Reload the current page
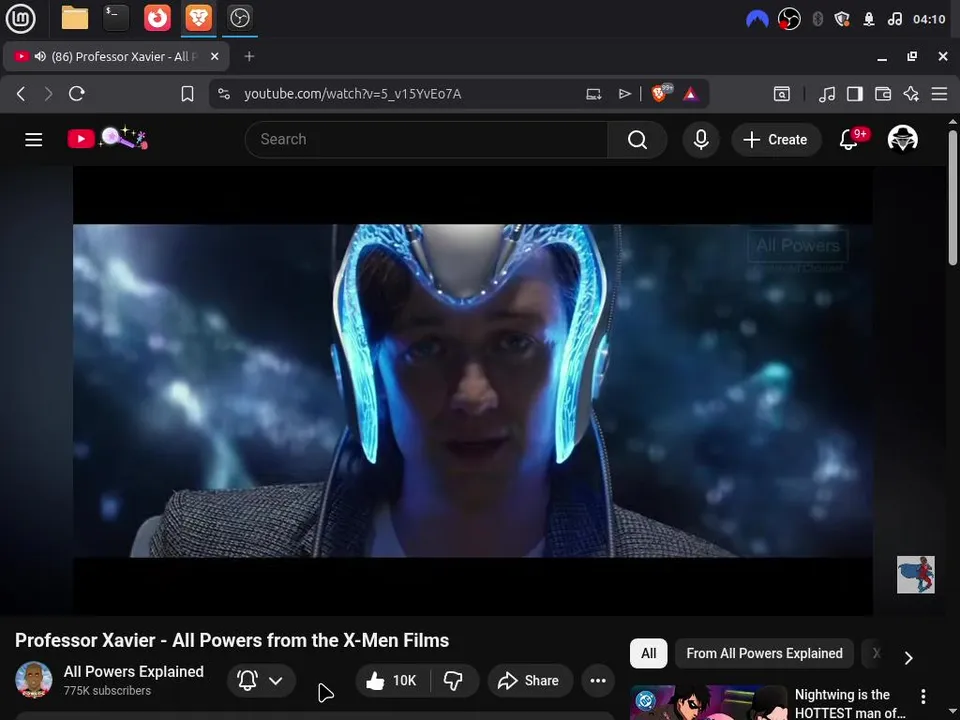 click(77, 94)
